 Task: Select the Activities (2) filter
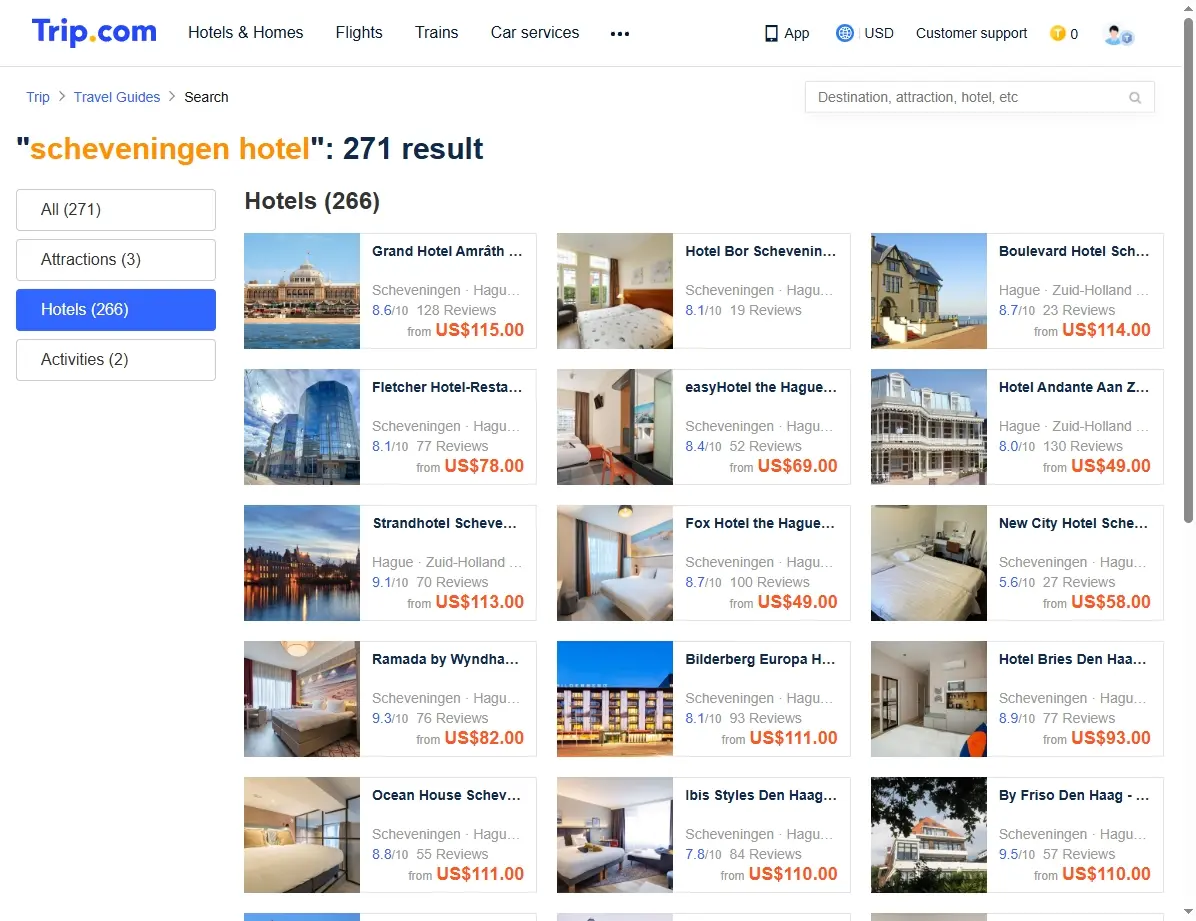pyautogui.click(x=116, y=359)
